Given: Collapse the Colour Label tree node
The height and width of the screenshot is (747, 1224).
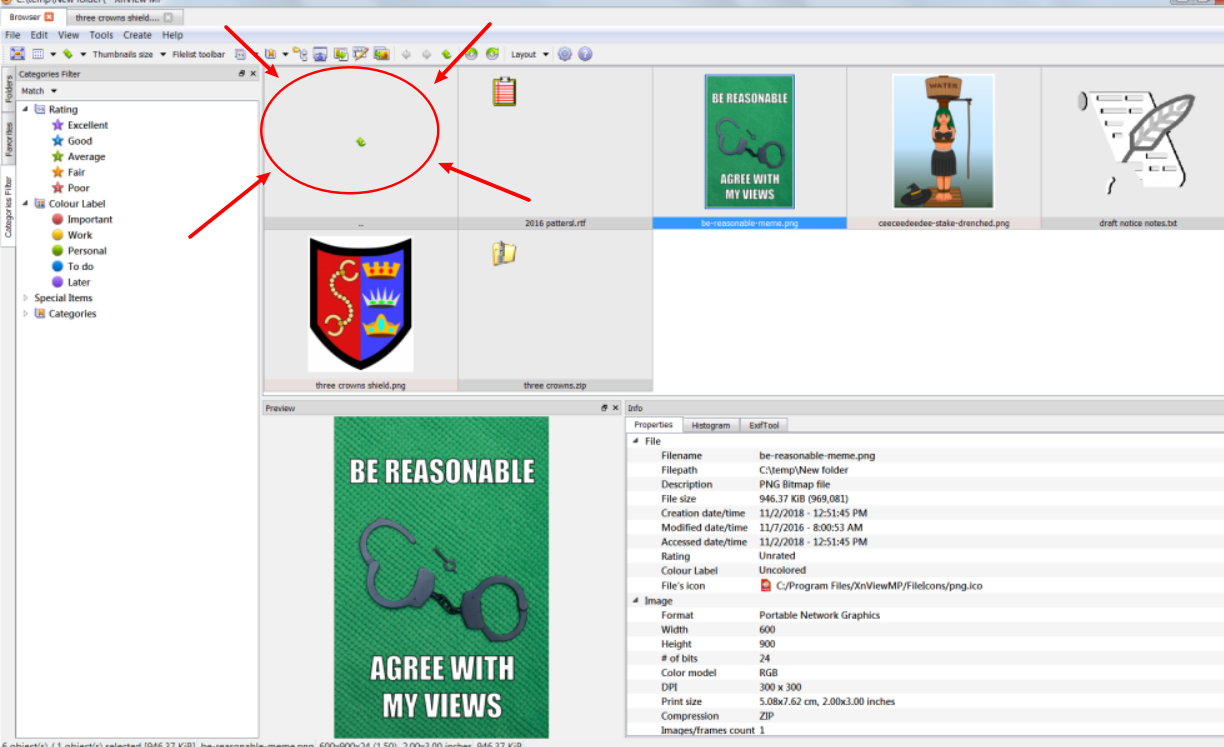Looking at the screenshot, I should (x=25, y=204).
